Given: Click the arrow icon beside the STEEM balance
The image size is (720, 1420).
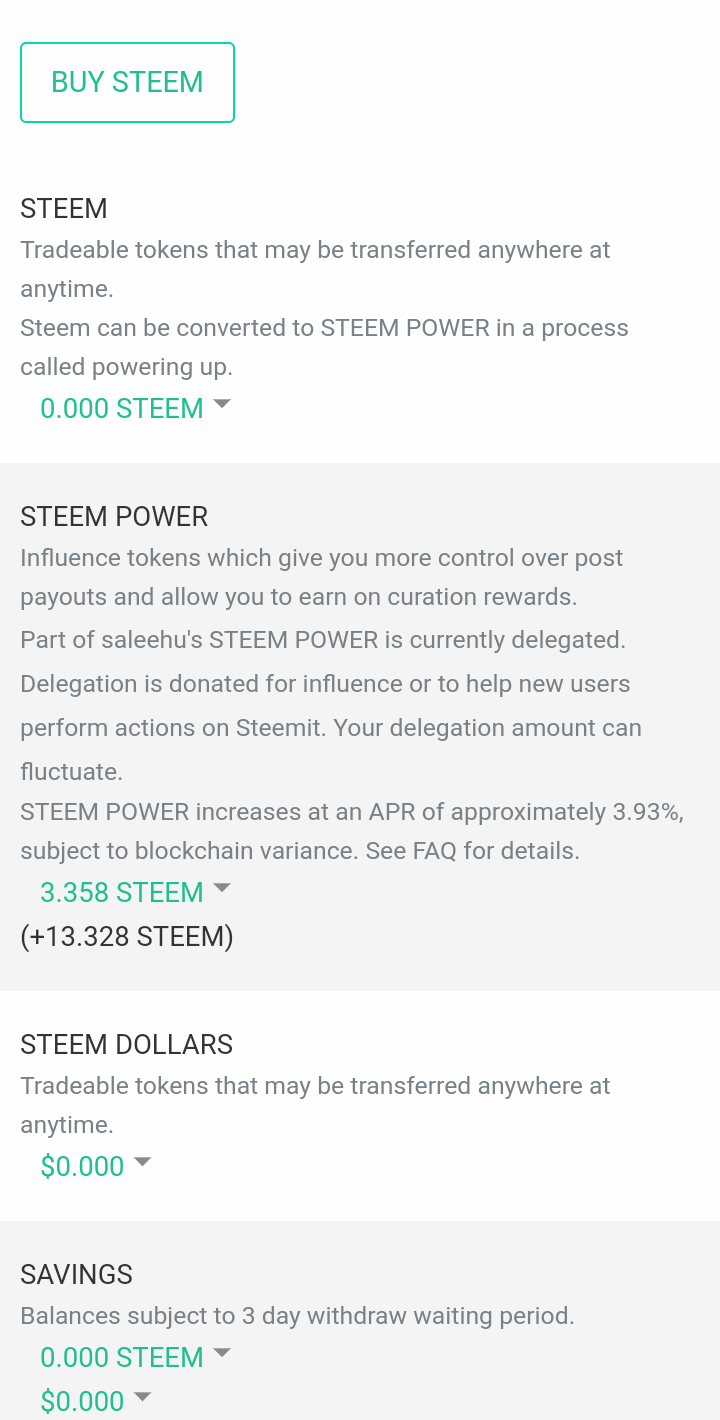Looking at the screenshot, I should [x=222, y=404].
